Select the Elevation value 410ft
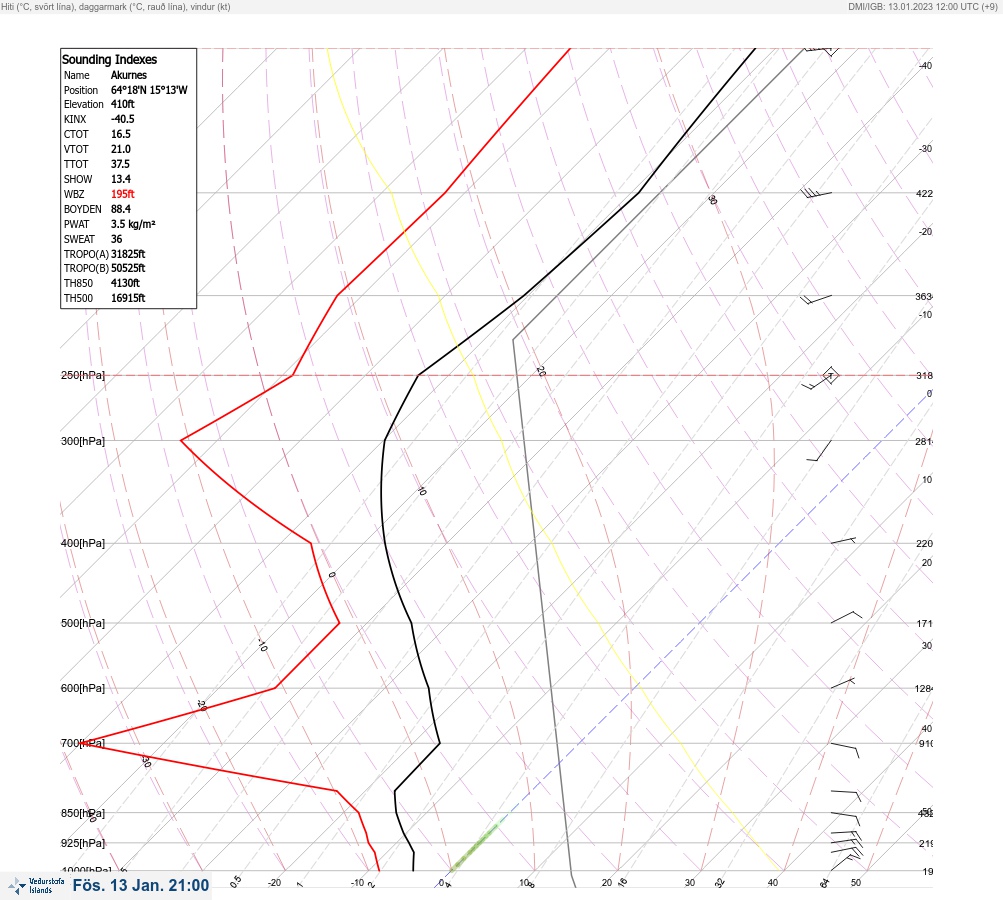The image size is (1003, 900). [x=123, y=104]
